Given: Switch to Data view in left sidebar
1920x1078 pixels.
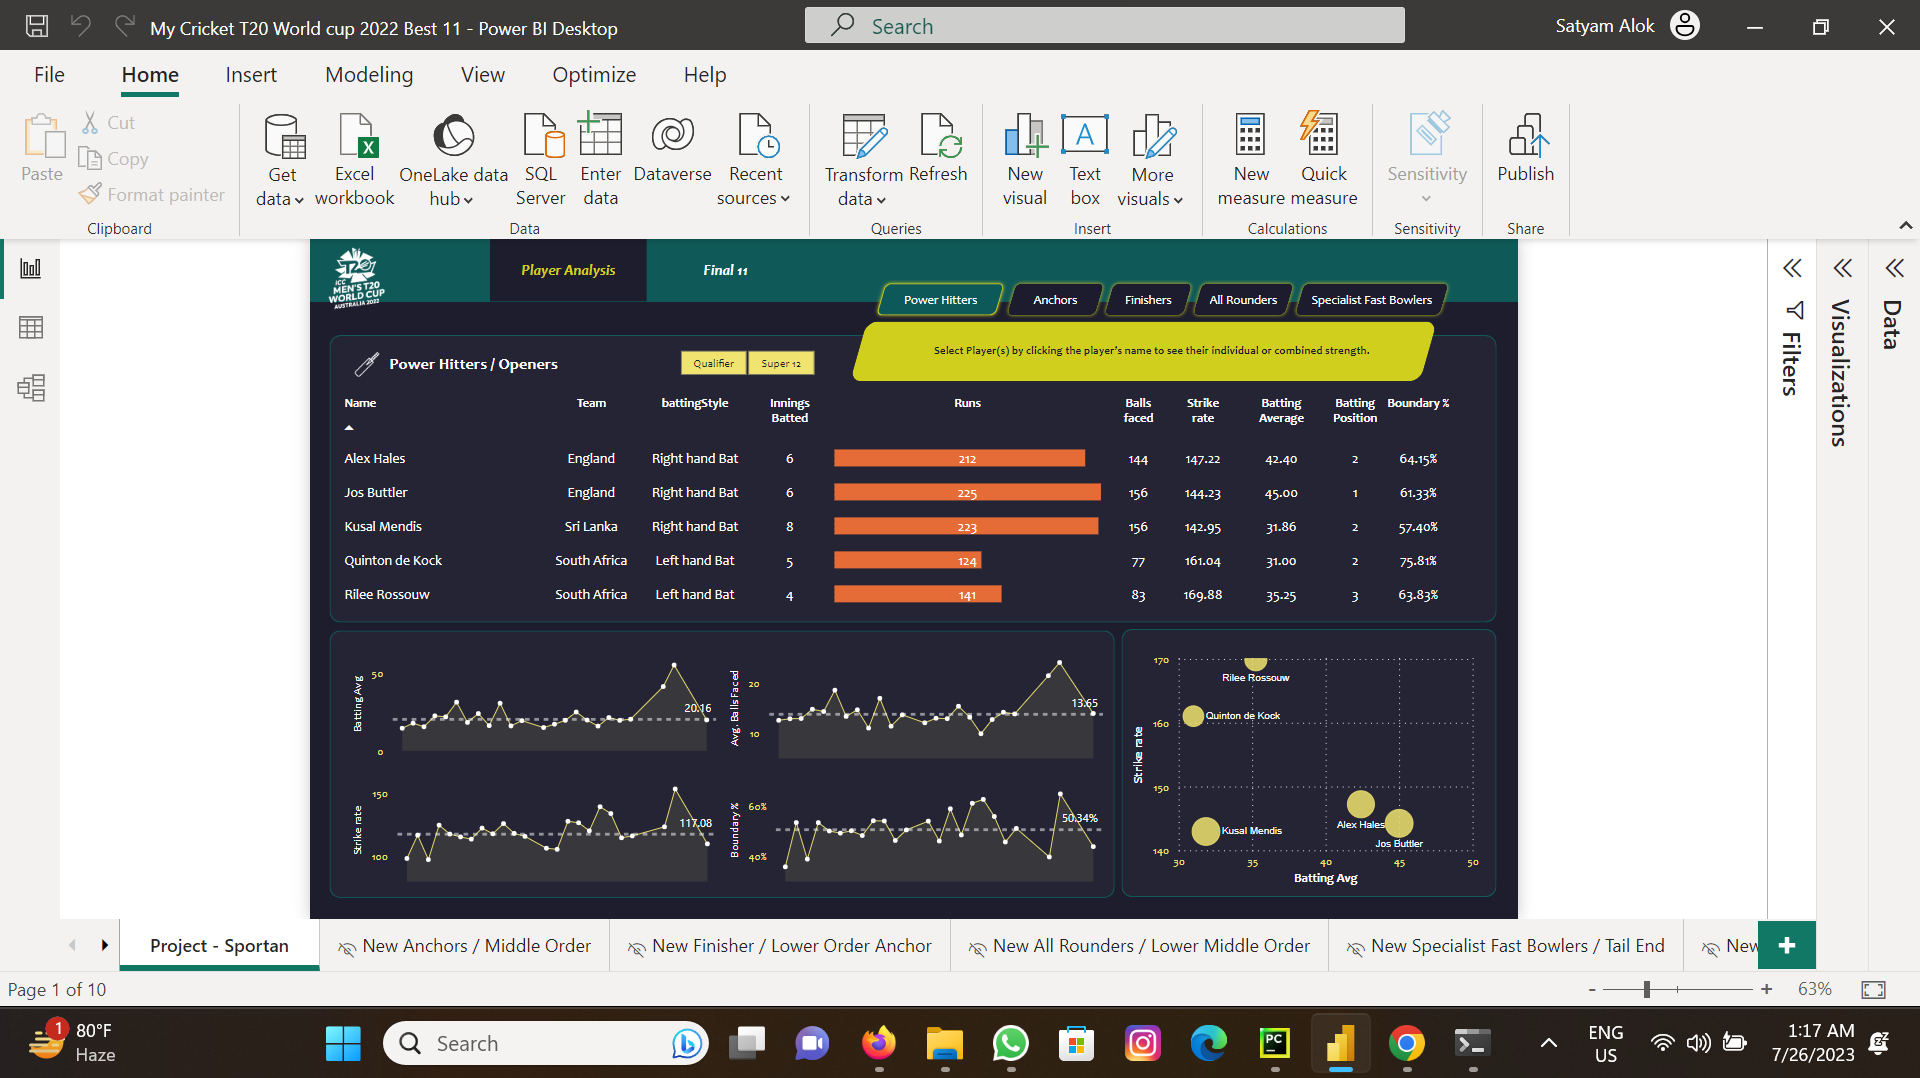Looking at the screenshot, I should click(31, 327).
